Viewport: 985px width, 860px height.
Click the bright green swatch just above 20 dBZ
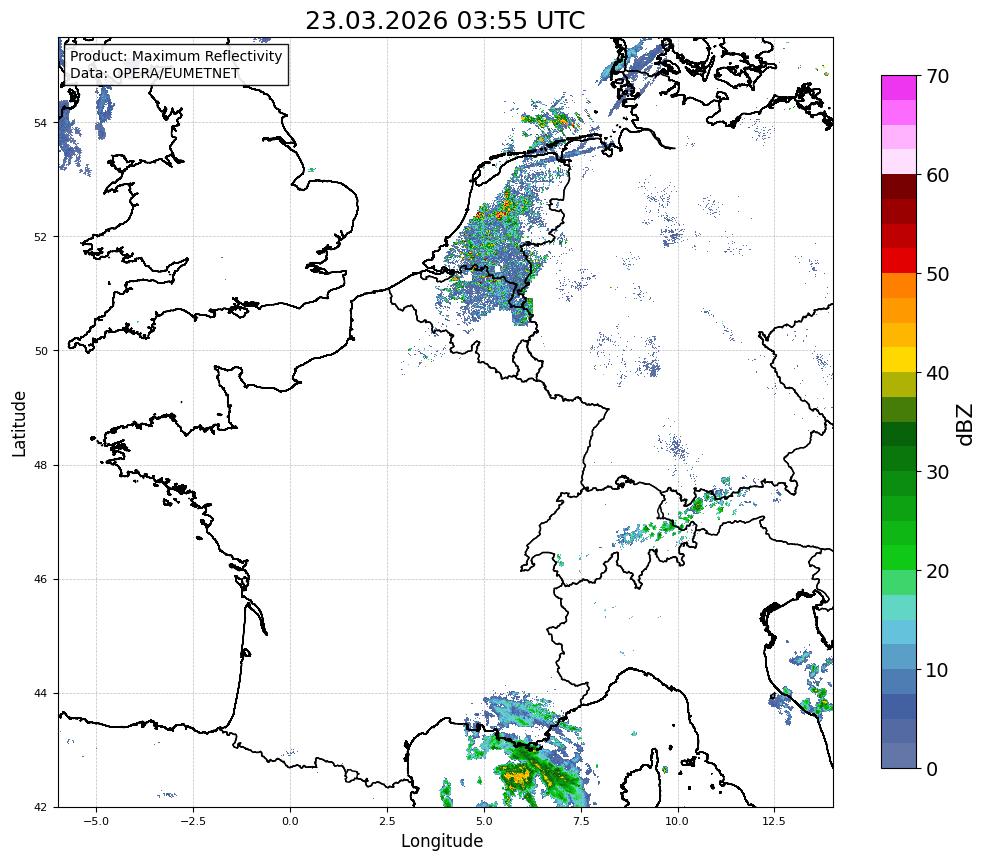(899, 558)
